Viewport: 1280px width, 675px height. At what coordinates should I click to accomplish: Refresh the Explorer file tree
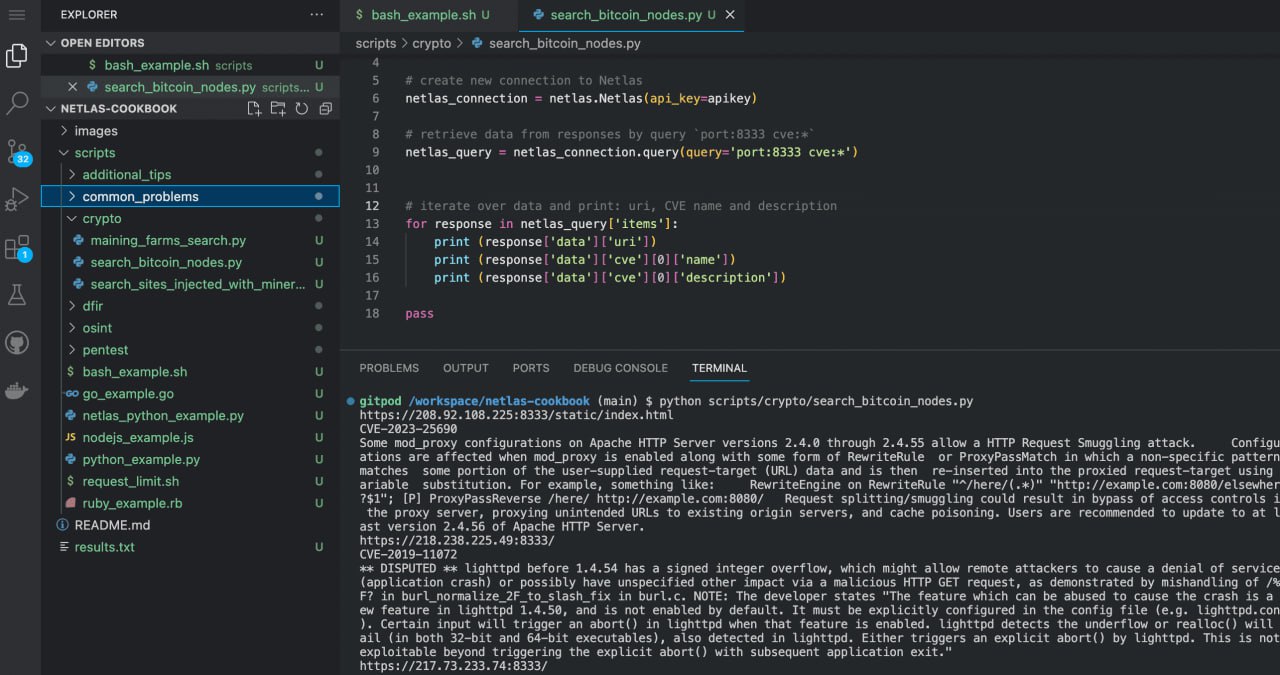click(301, 109)
